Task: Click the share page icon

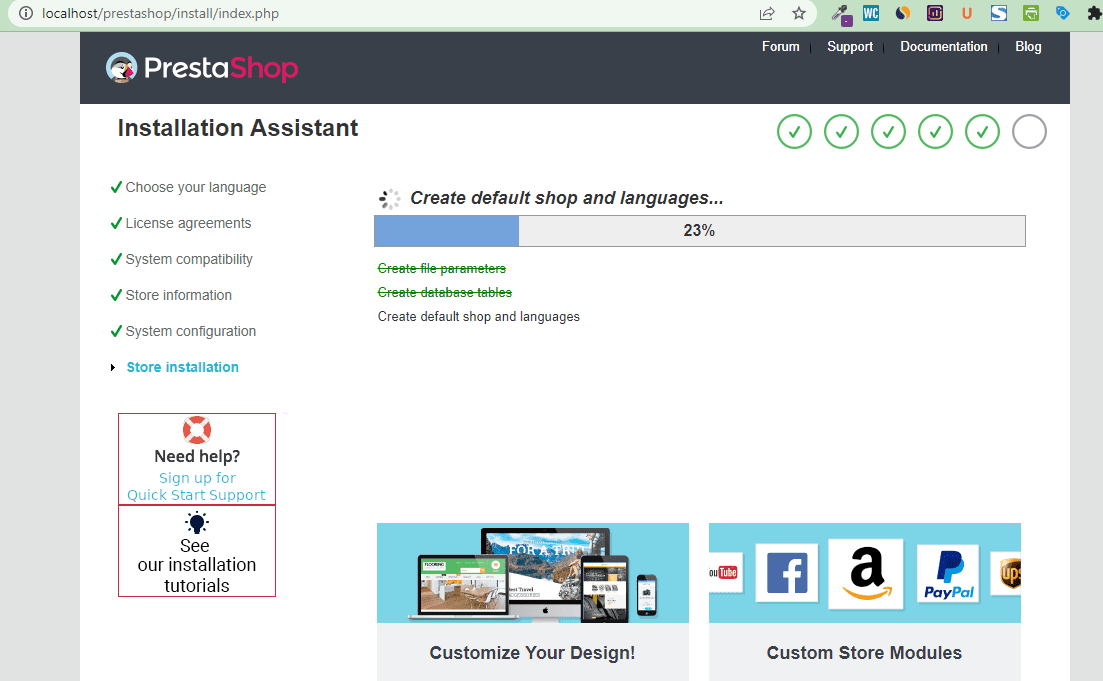Action: tap(767, 13)
